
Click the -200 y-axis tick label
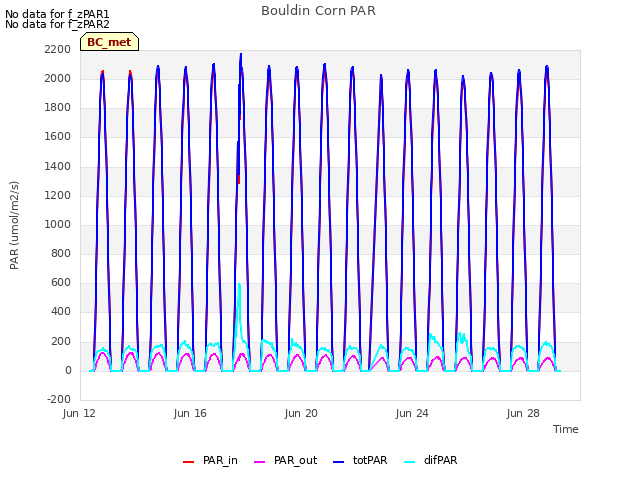click(59, 399)
